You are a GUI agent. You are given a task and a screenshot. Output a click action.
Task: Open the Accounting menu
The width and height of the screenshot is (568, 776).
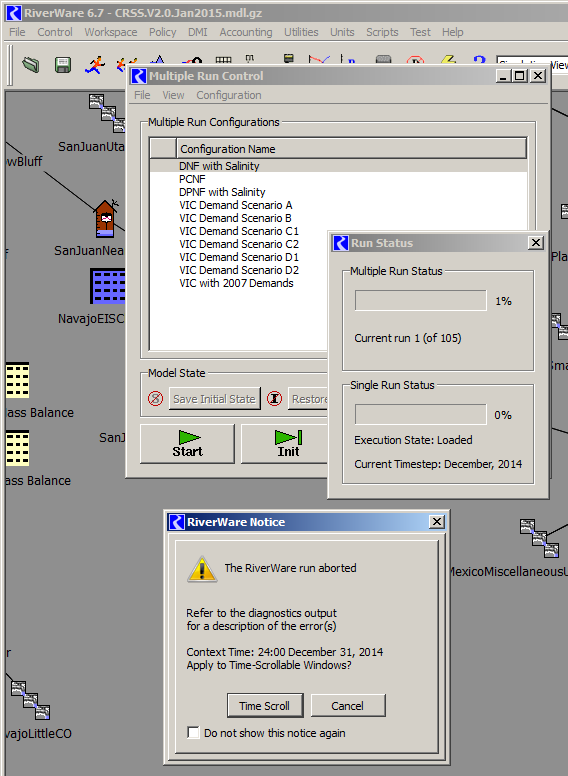[246, 32]
